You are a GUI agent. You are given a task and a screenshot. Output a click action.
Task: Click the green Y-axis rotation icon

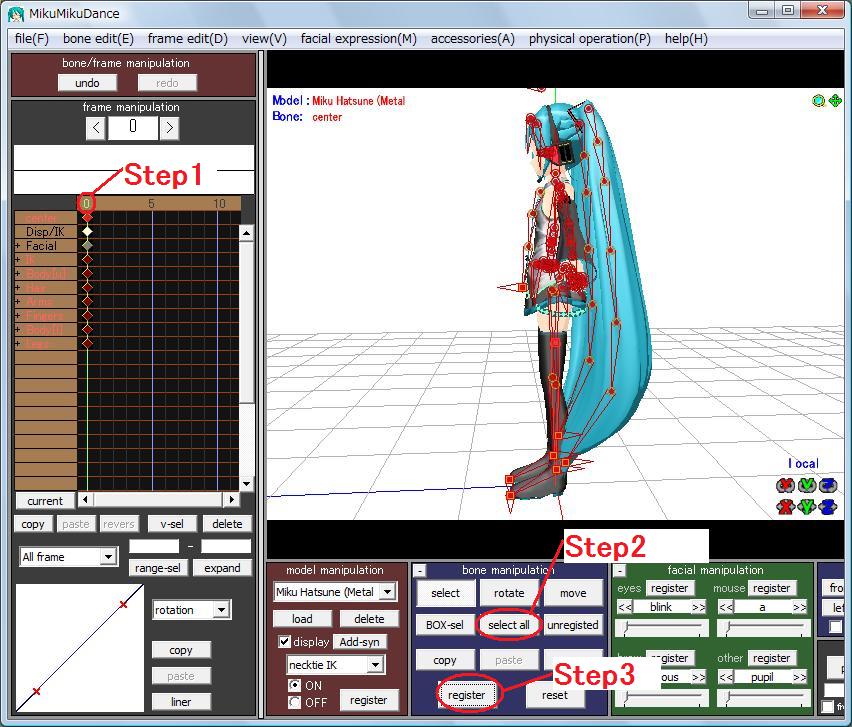coord(807,485)
